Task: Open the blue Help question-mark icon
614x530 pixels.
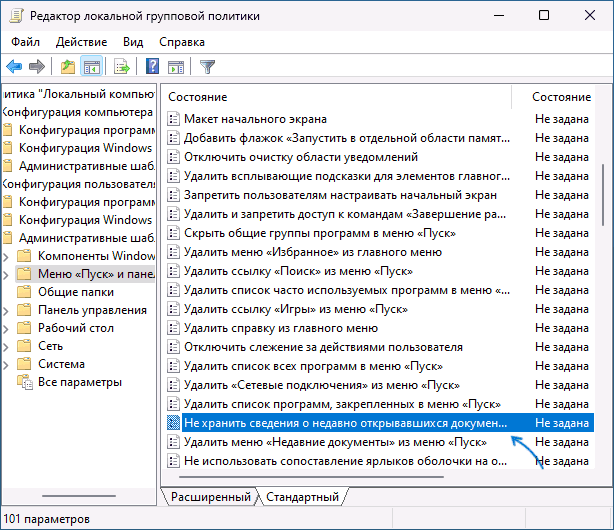Action: pos(153,67)
